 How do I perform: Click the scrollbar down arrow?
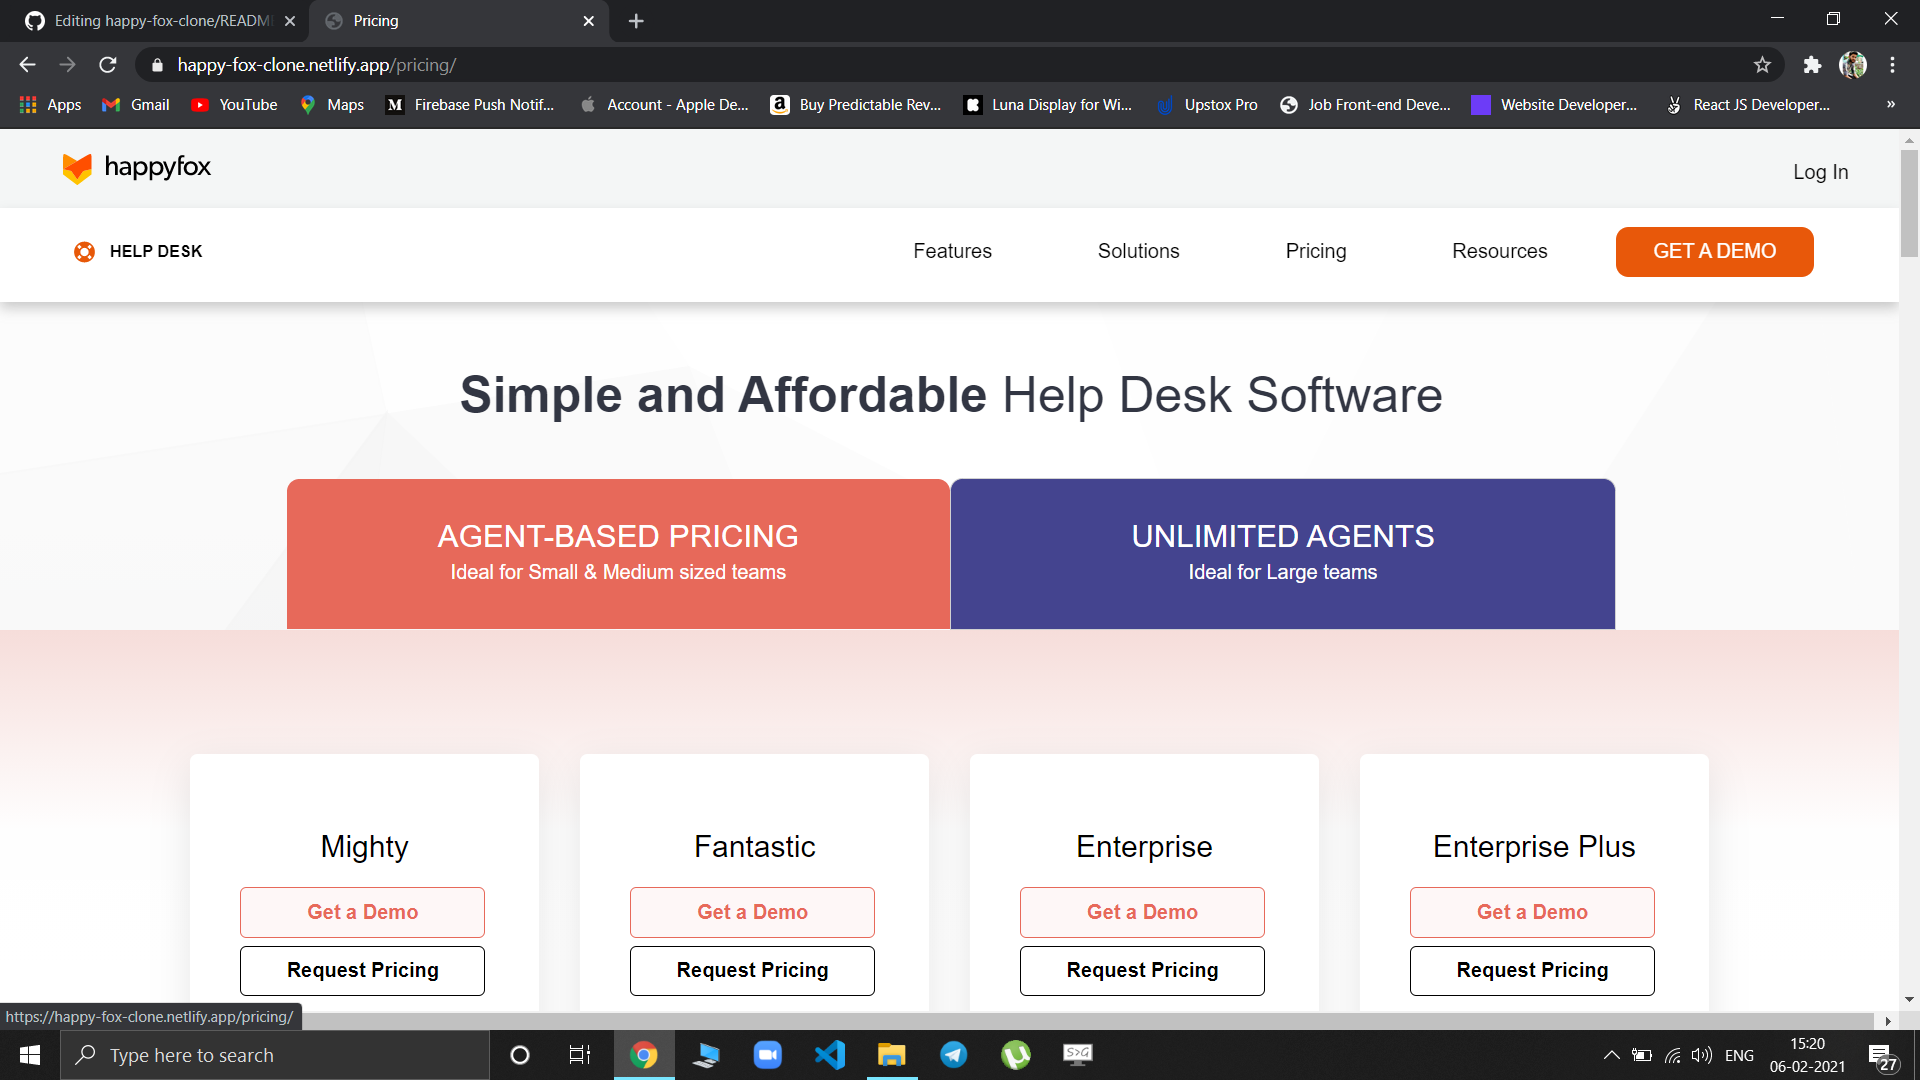(1909, 999)
